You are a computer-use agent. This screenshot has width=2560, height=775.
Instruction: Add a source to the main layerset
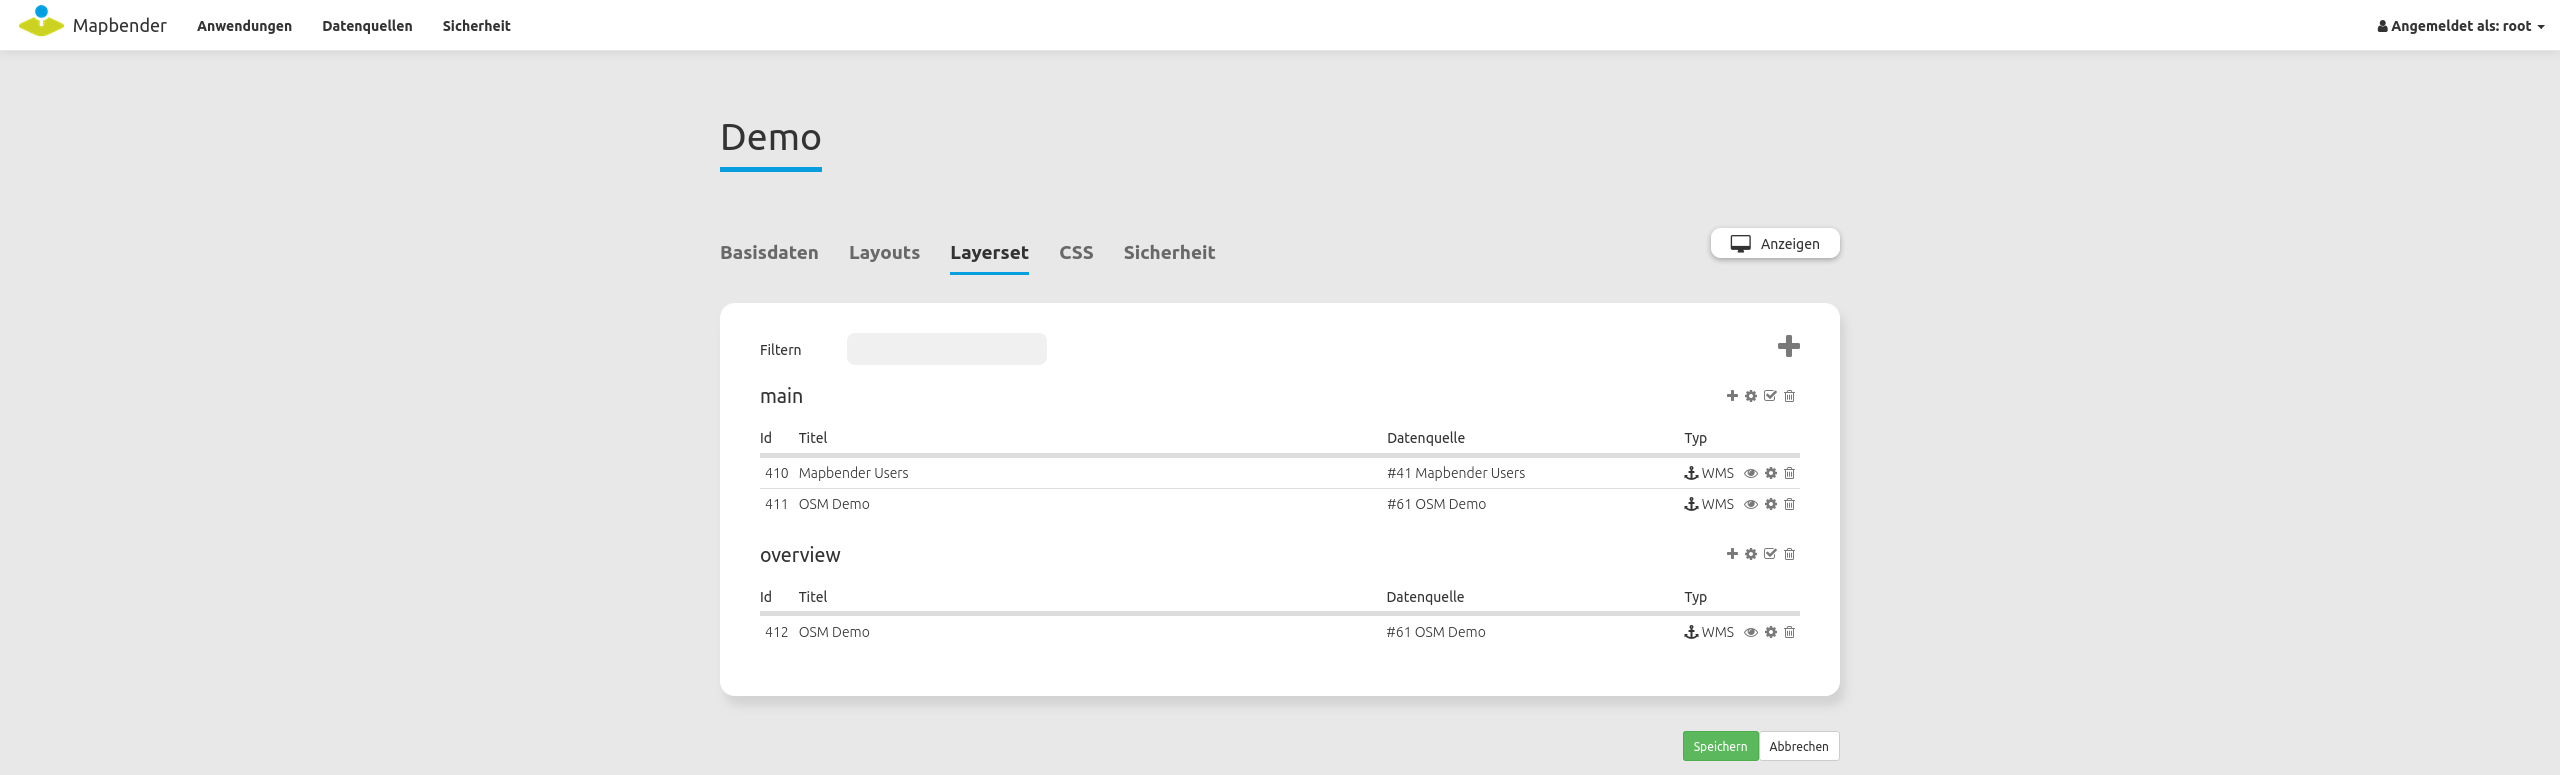[x=1732, y=396]
